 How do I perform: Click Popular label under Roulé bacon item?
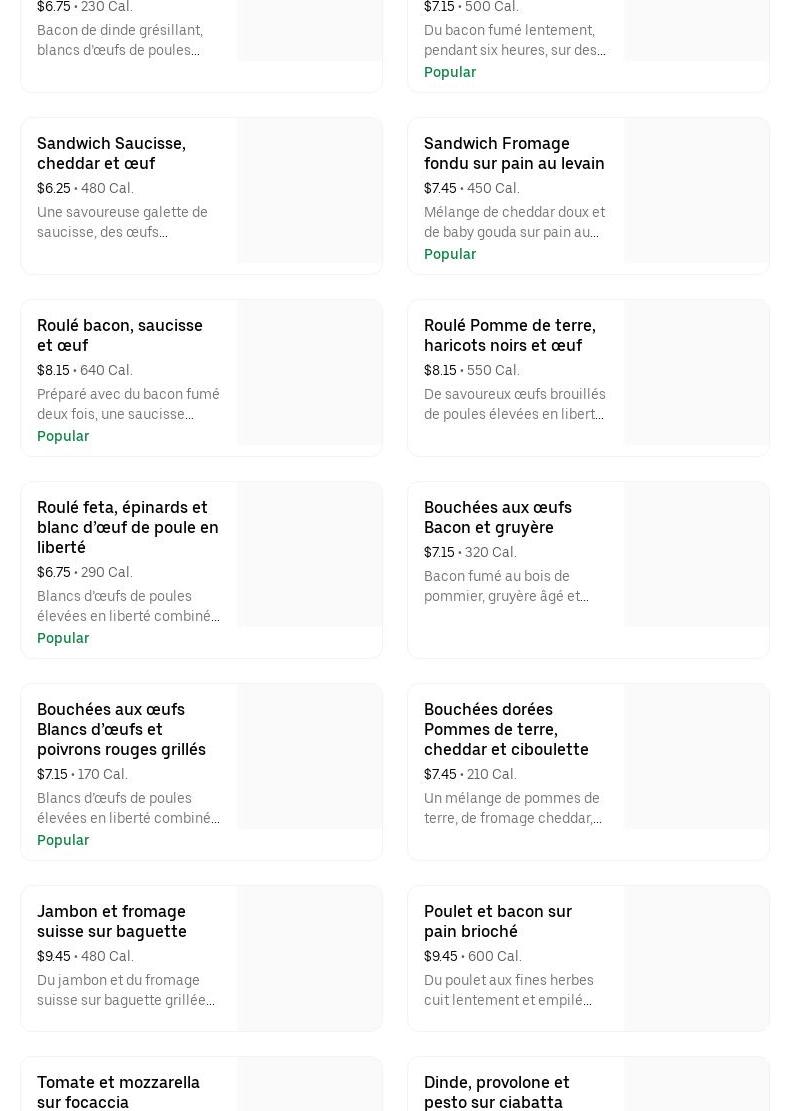63,436
